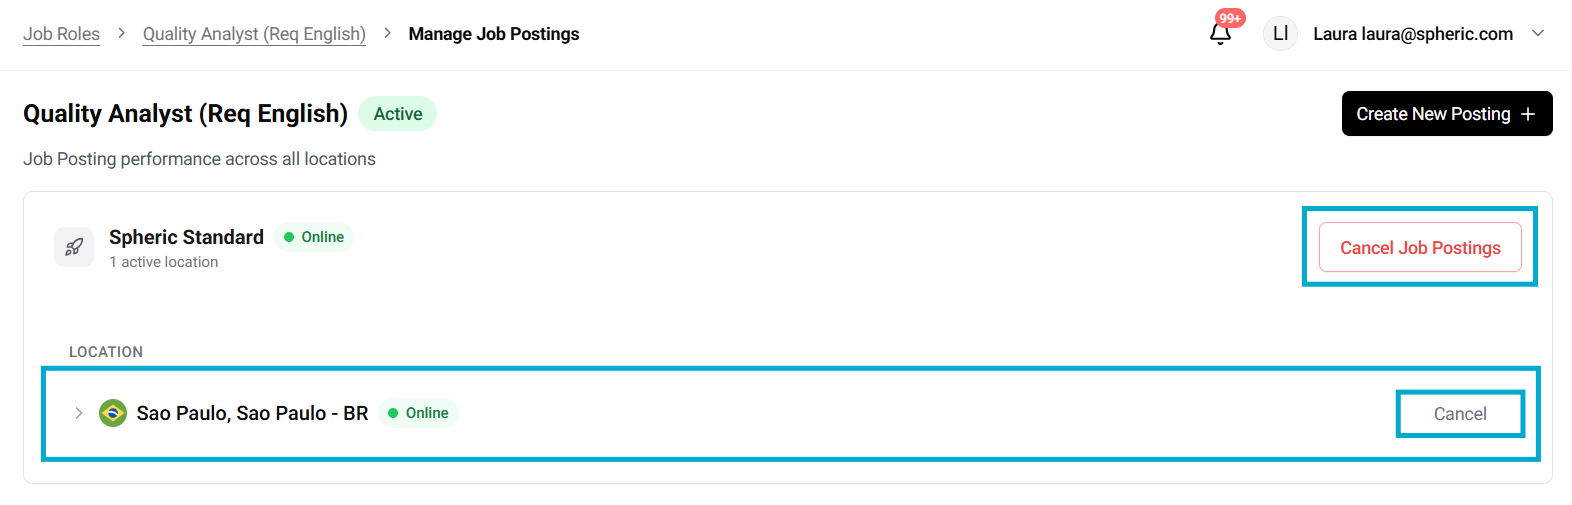Cancel the Sao Paulo posting
The width and height of the screenshot is (1572, 505).
coord(1459,414)
